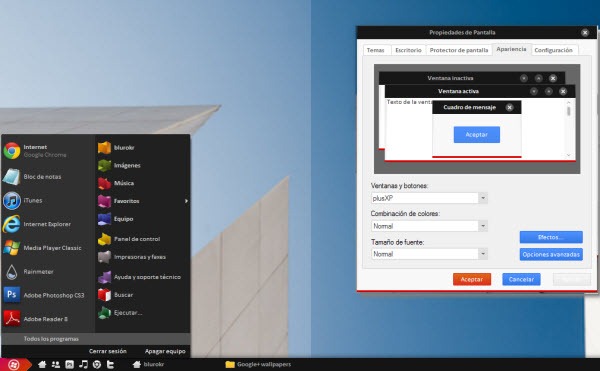
Task: Click the home icon in quick launch
Action: click(42, 364)
